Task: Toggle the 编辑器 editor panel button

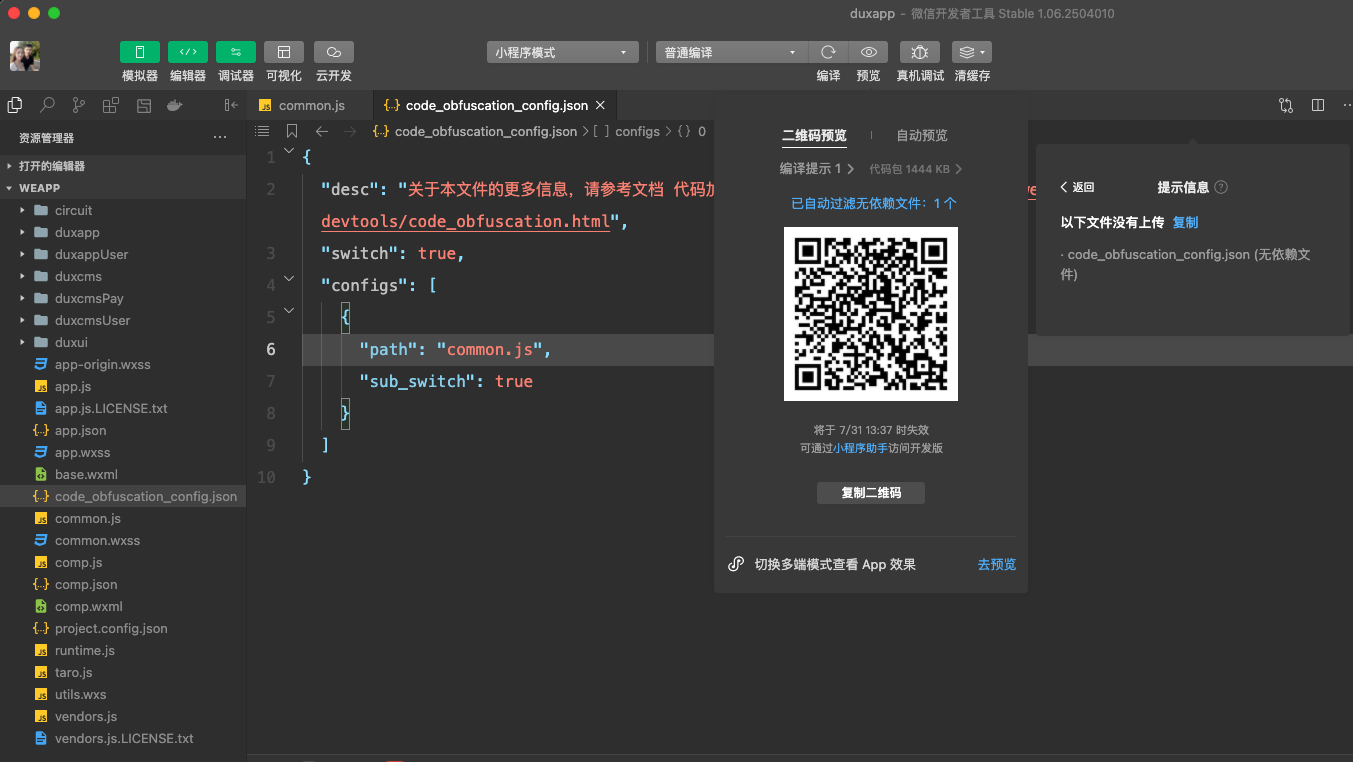Action: tap(188, 52)
